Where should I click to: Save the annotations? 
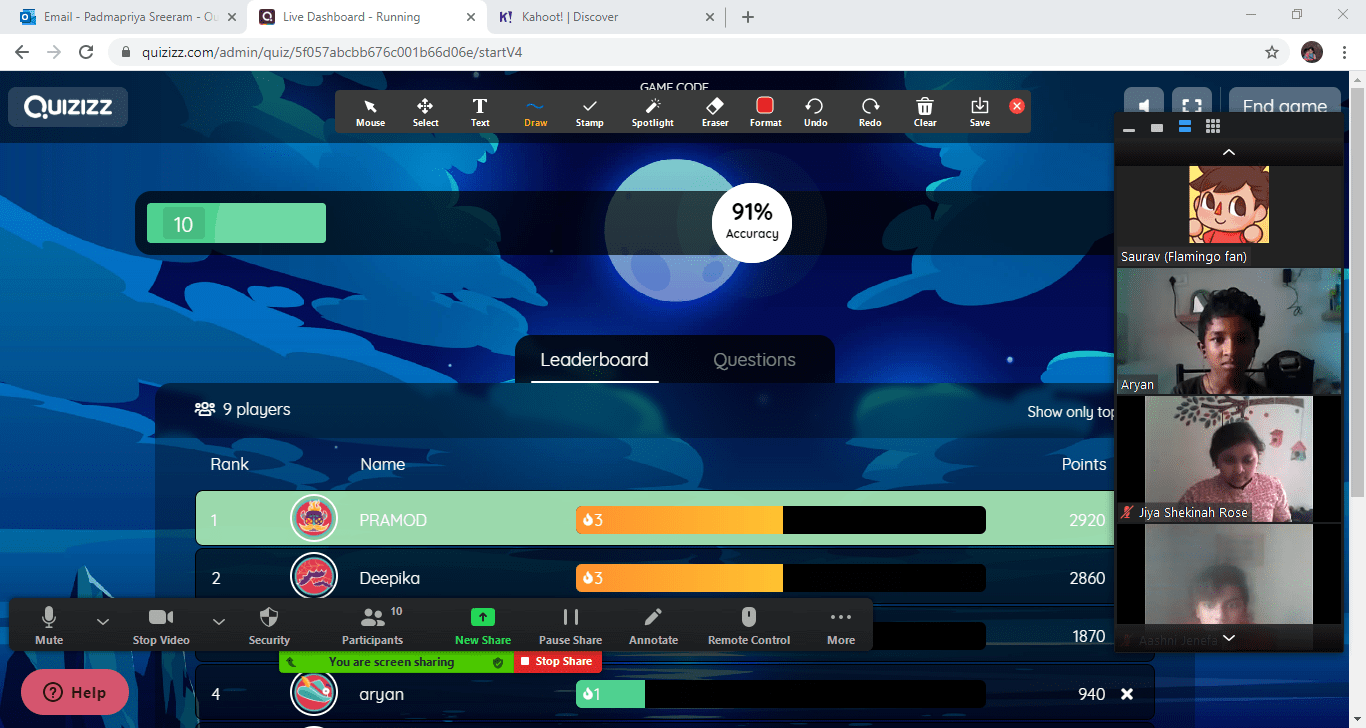coord(979,111)
